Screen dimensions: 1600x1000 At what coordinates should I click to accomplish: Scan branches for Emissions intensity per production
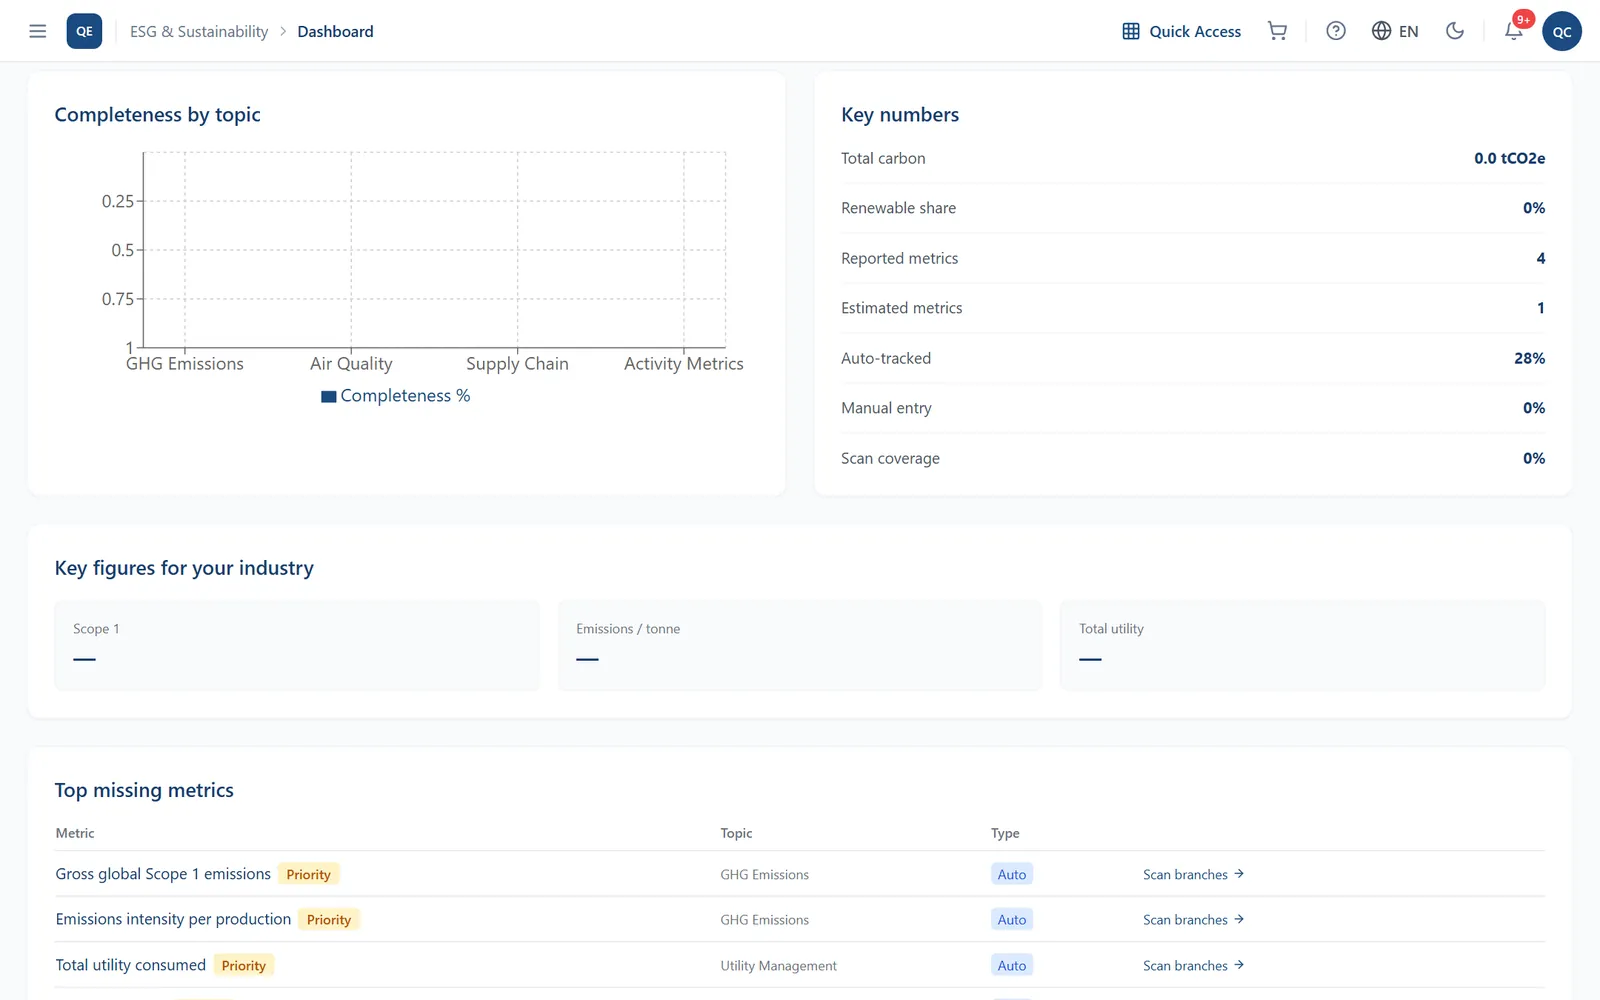[x=1193, y=920]
